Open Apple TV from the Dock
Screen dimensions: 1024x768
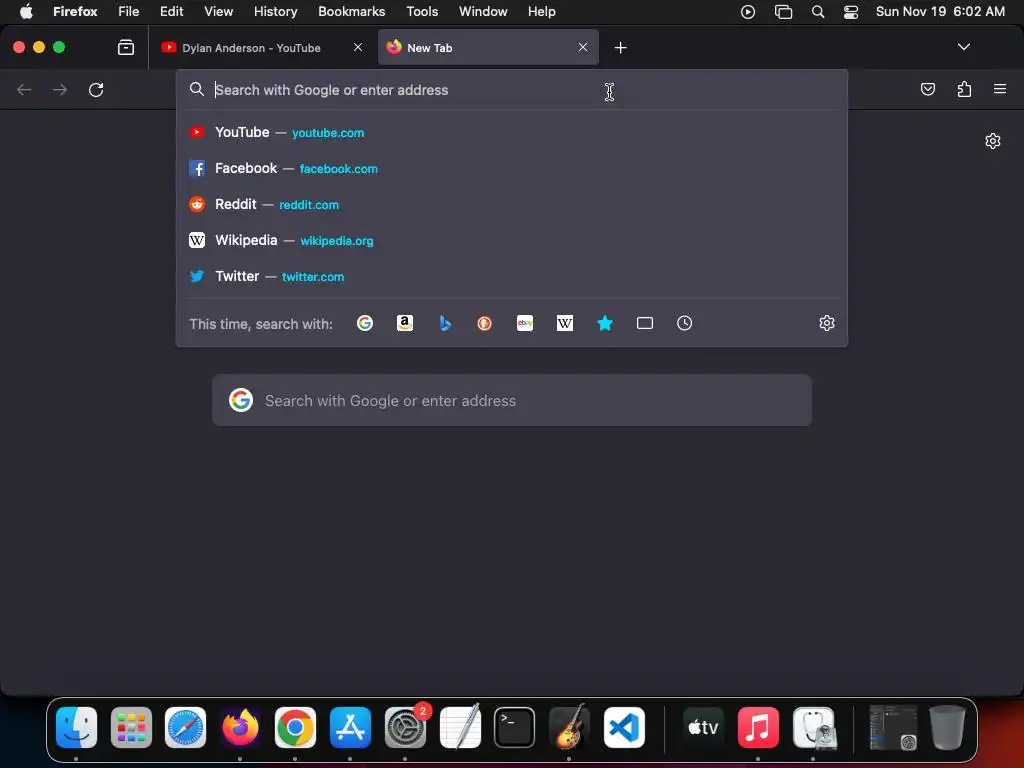tap(703, 728)
